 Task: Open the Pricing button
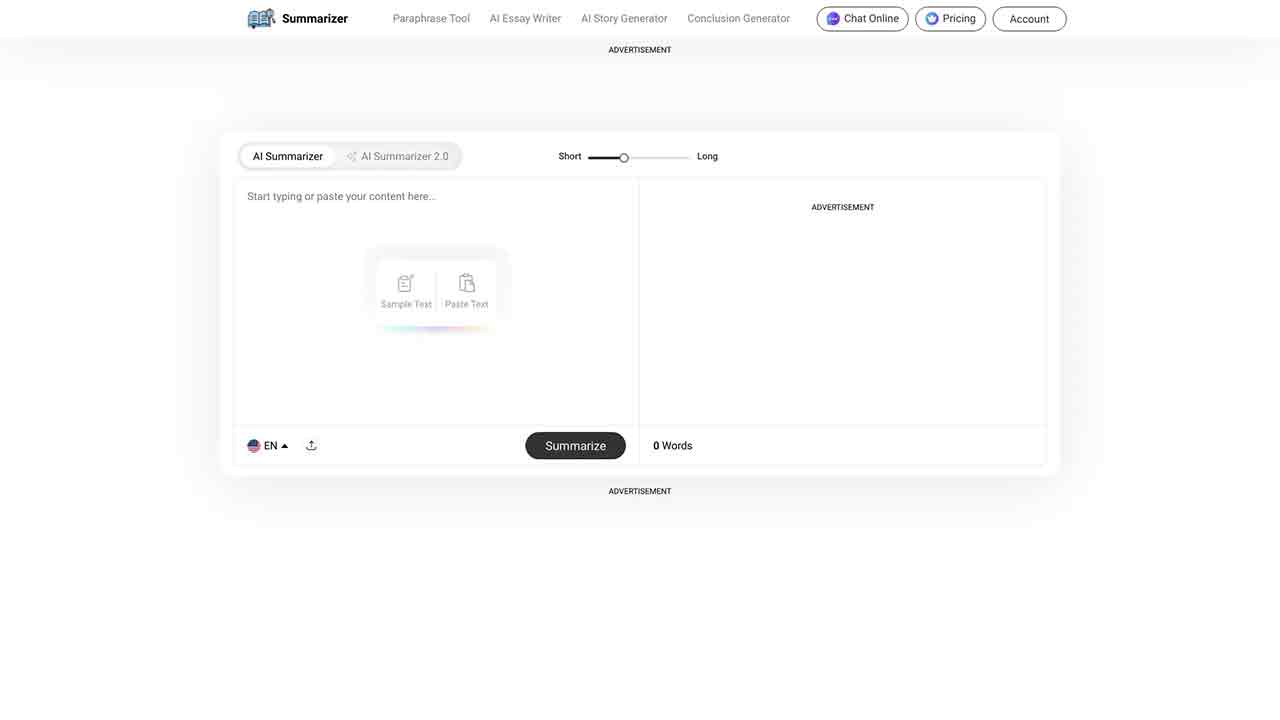pos(950,19)
